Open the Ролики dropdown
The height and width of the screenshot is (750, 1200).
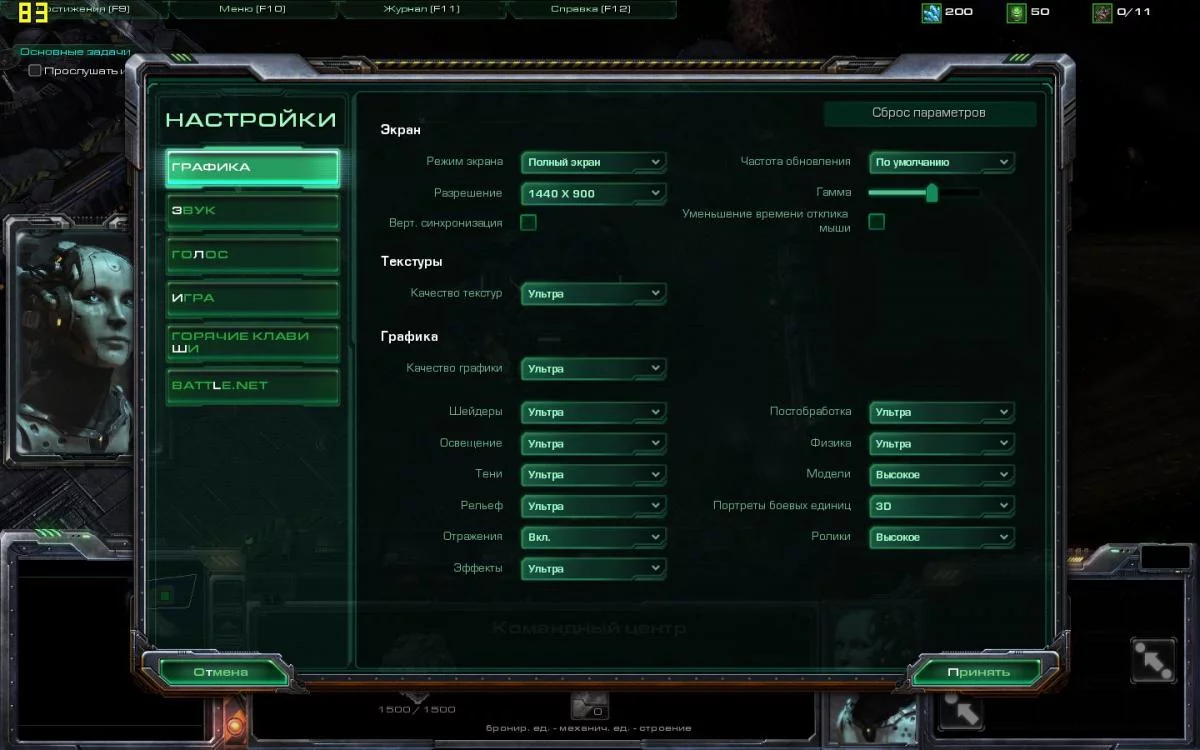point(941,537)
